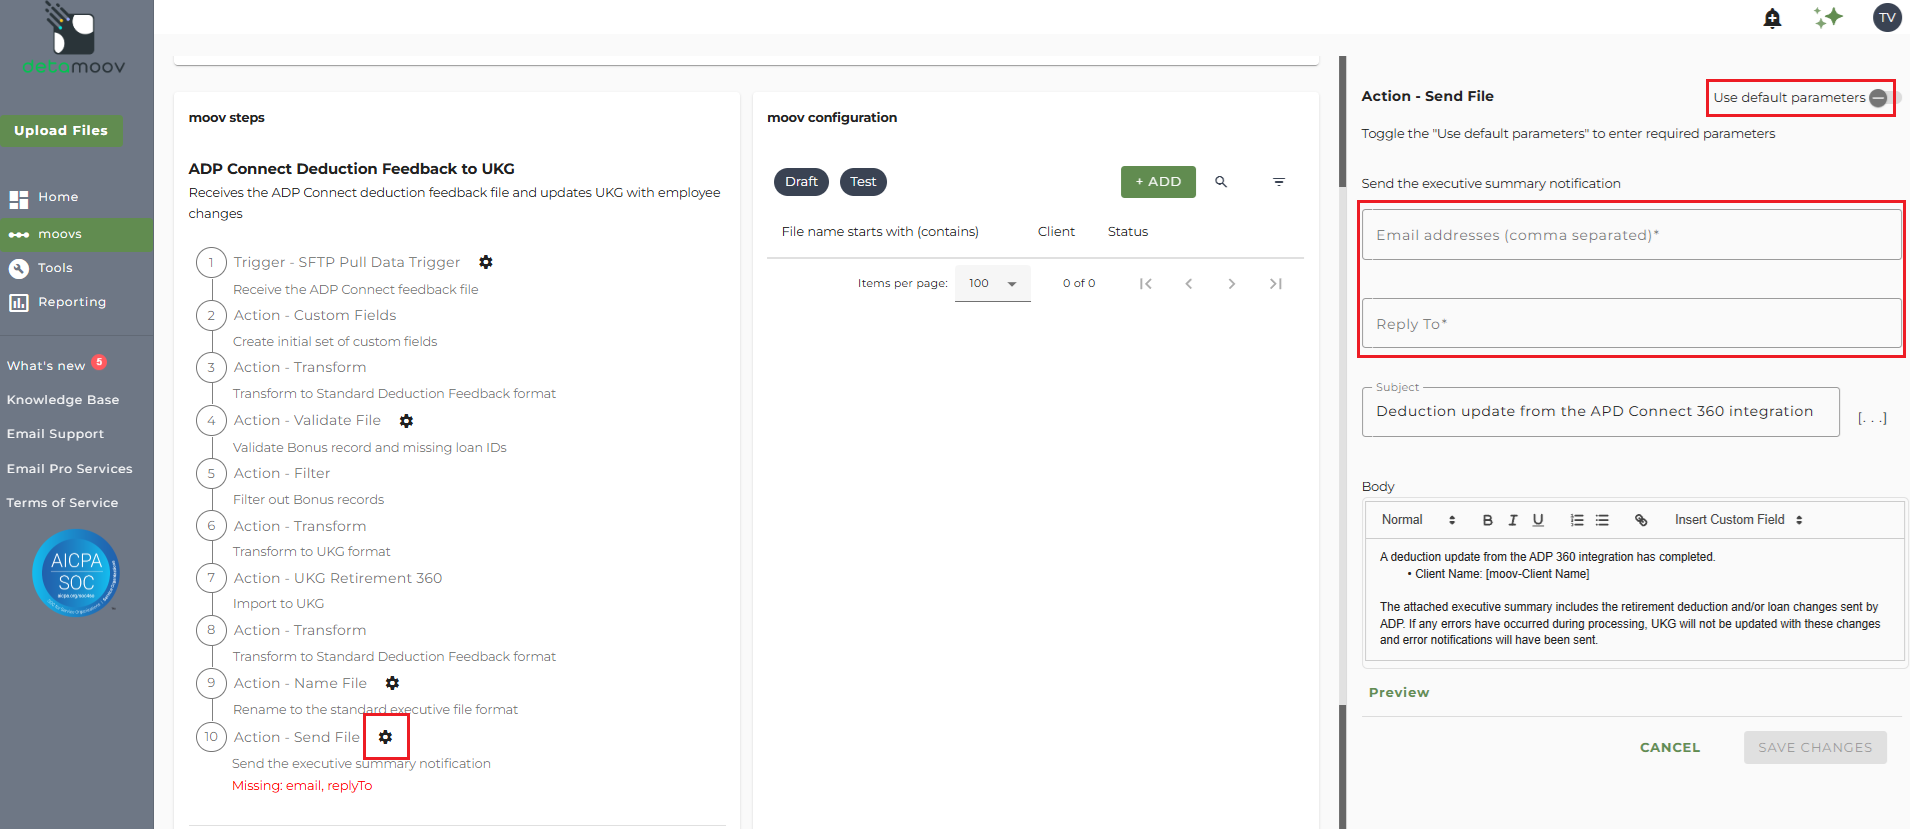This screenshot has height=829, width=1910.
Task: Select Action - UKG Retirement 360 step
Action: (x=338, y=578)
